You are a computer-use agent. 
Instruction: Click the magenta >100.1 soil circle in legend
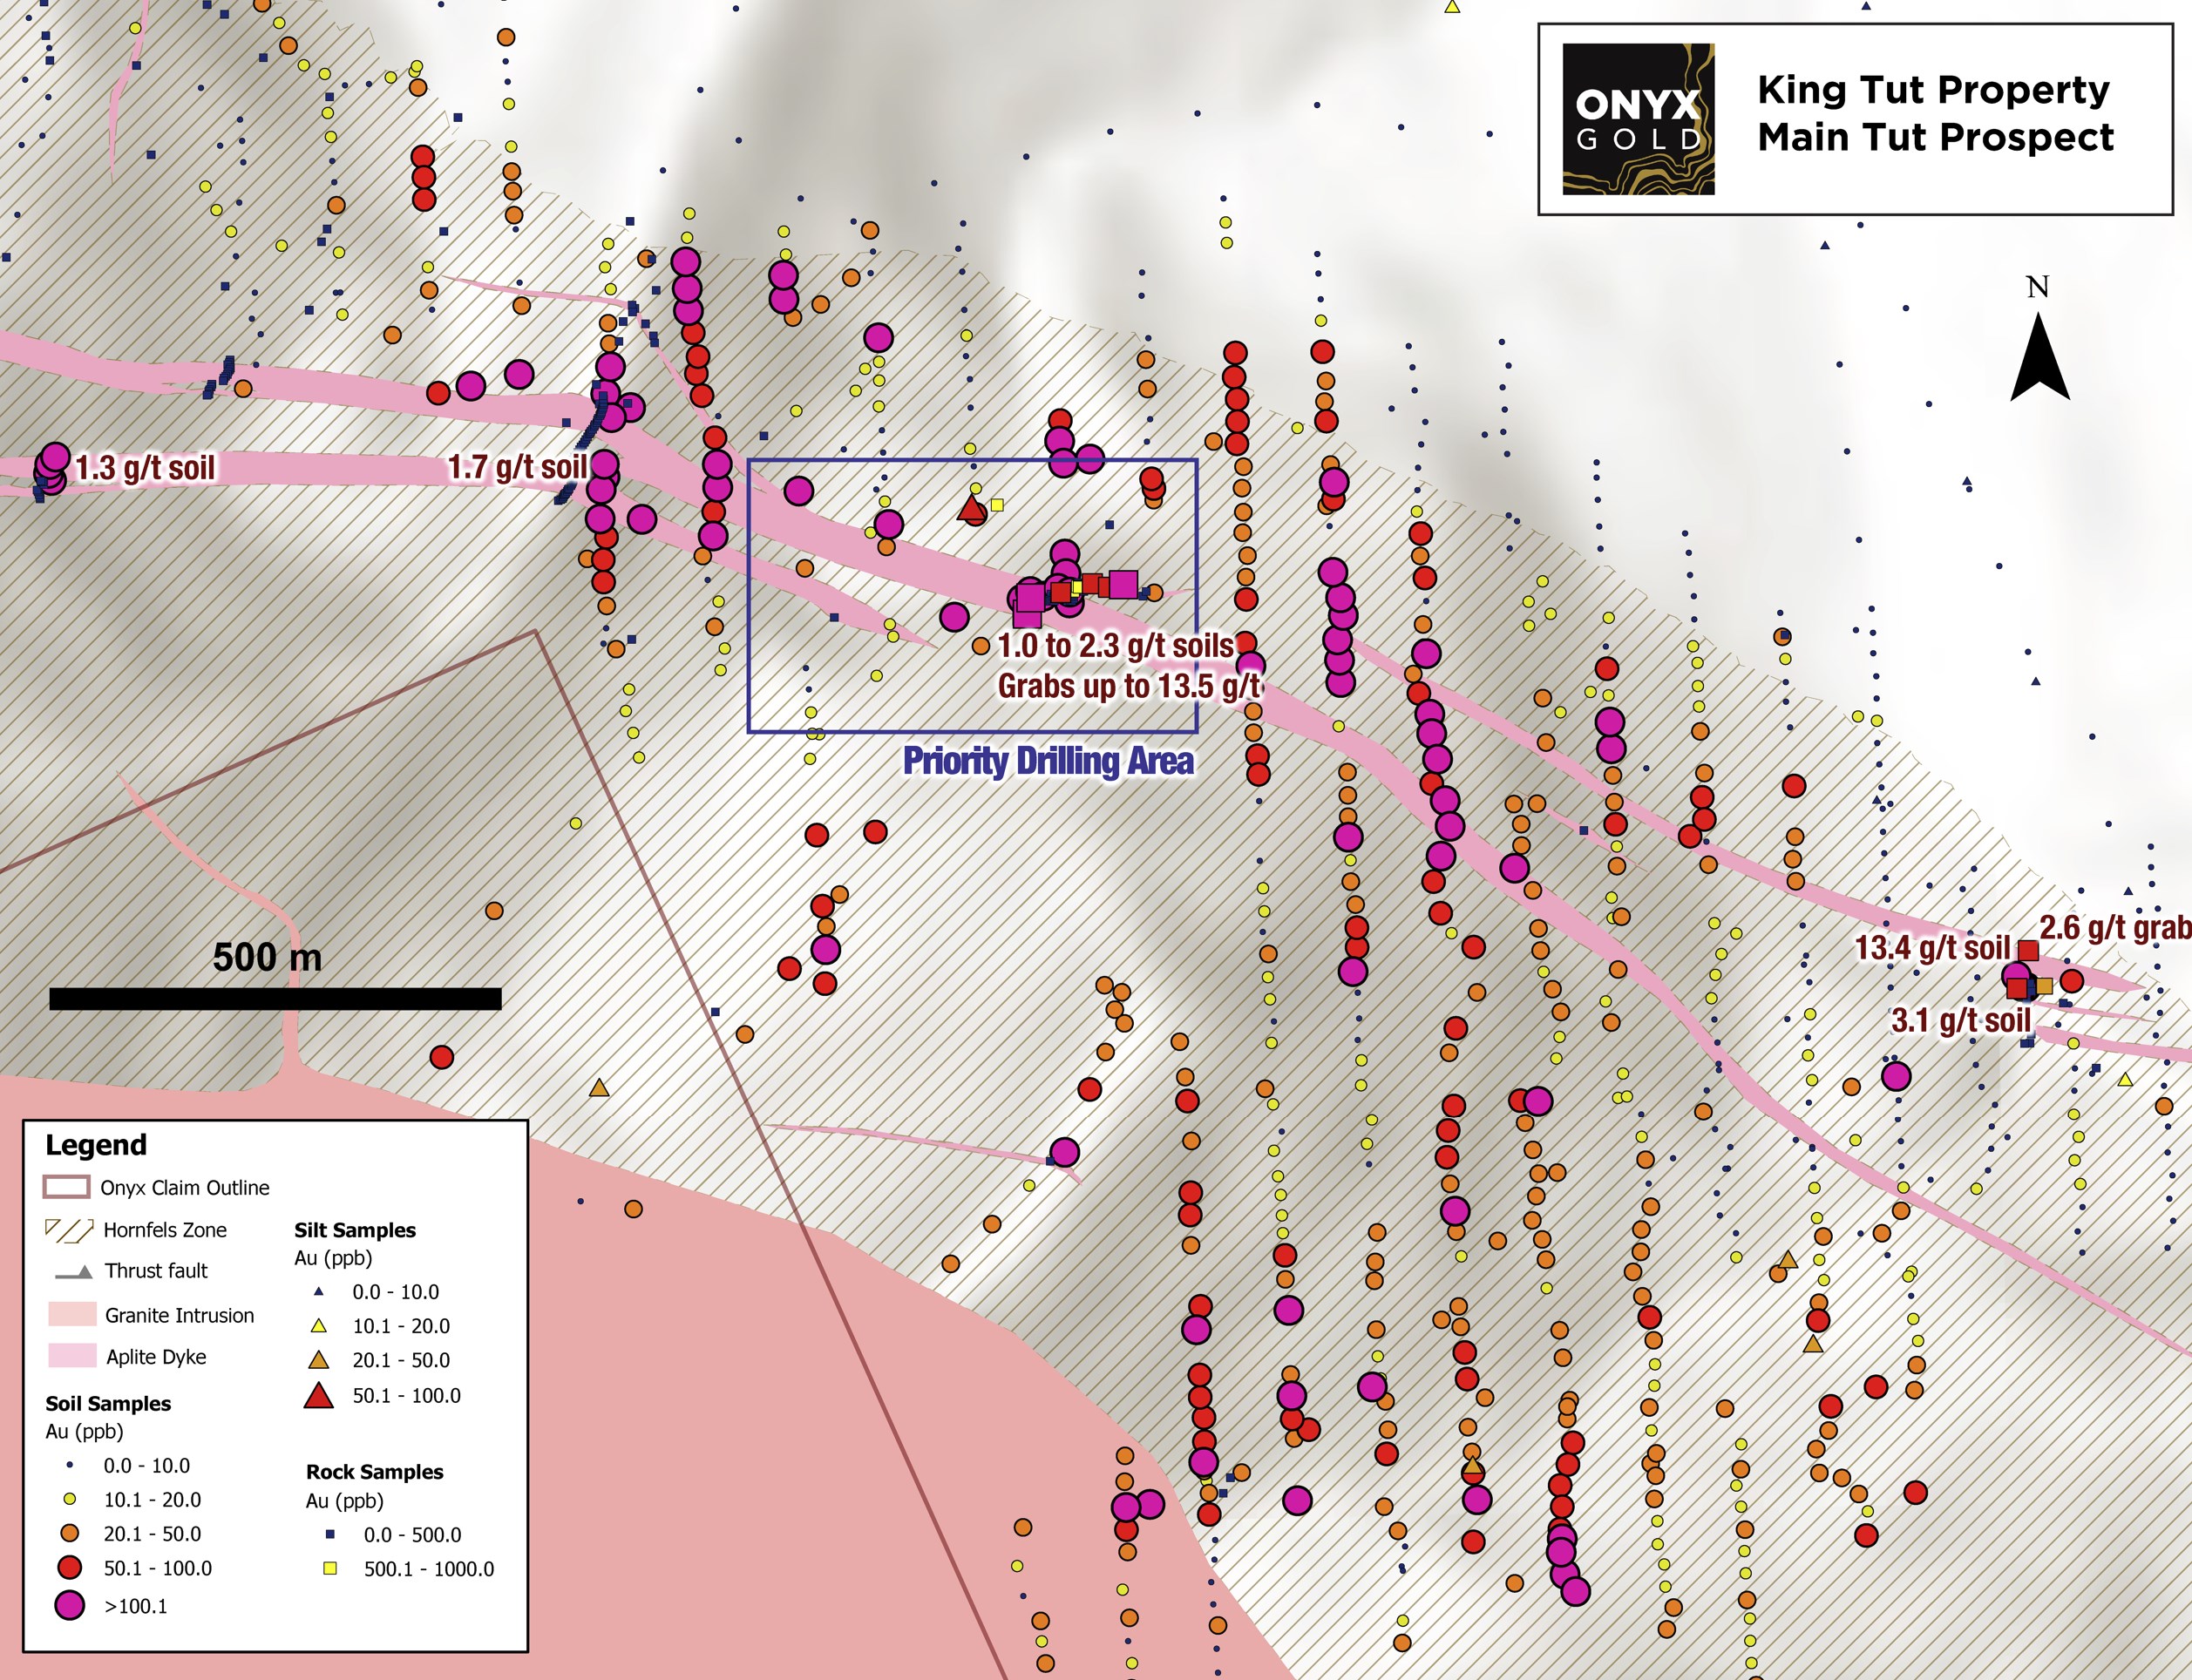[x=69, y=1606]
